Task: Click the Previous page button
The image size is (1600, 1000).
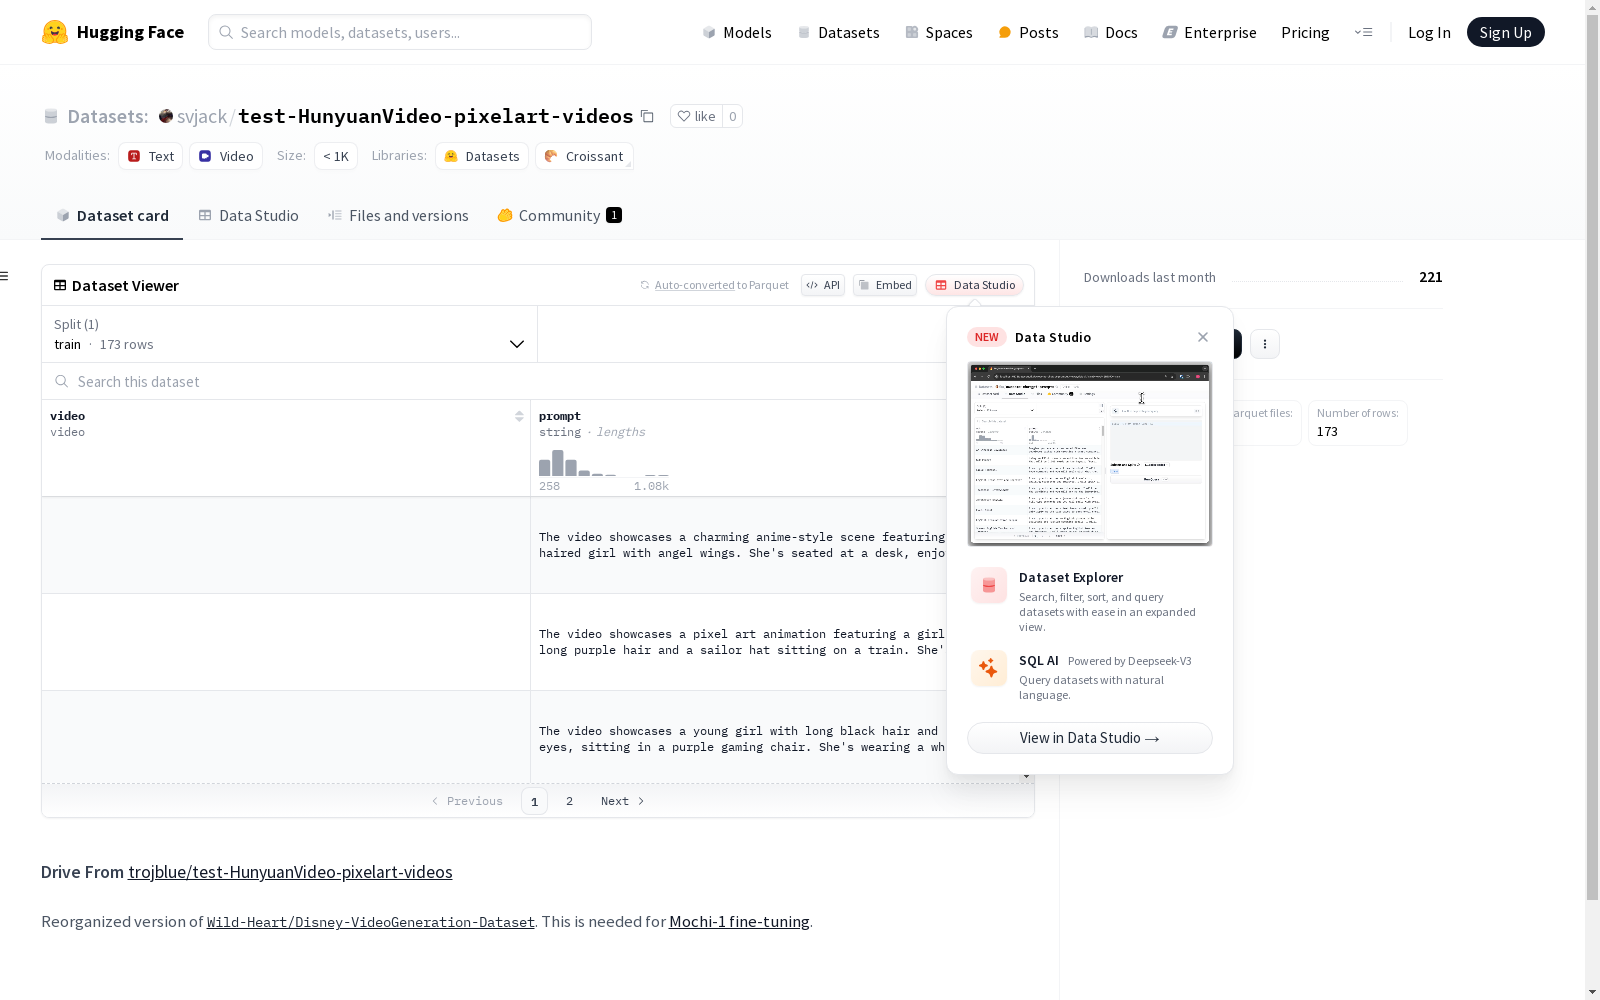Action: click(467, 801)
